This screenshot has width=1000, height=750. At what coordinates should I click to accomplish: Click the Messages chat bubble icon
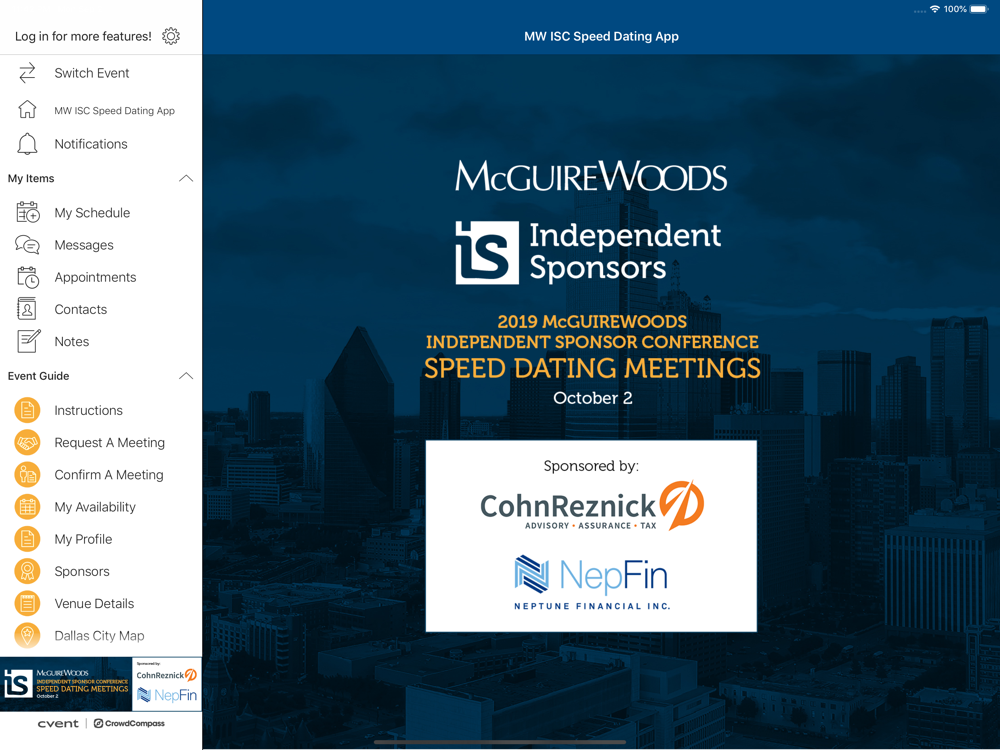click(x=27, y=245)
